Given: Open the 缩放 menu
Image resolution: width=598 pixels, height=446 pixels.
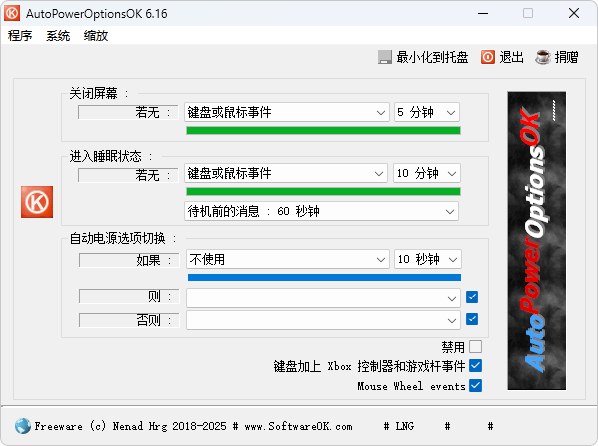Looking at the screenshot, I should tap(96, 36).
